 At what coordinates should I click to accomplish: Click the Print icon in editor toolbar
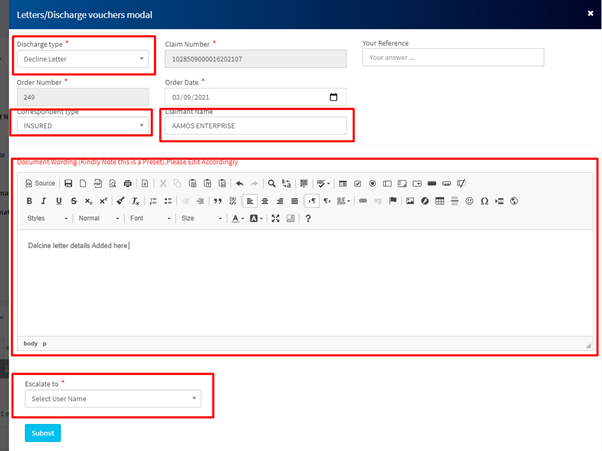tap(127, 183)
